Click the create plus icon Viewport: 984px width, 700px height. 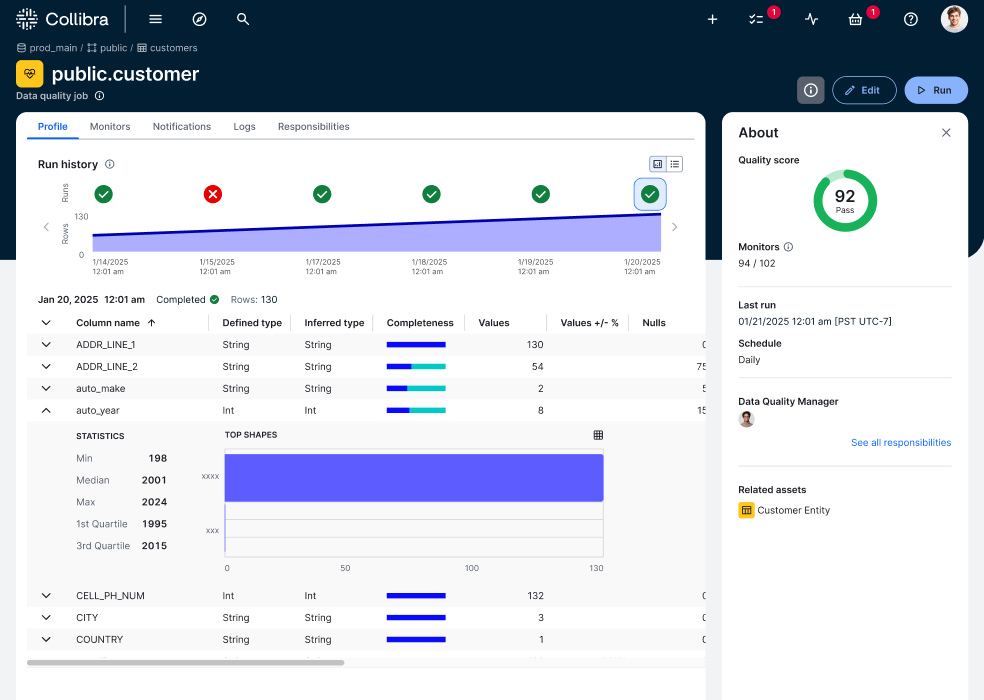[712, 19]
